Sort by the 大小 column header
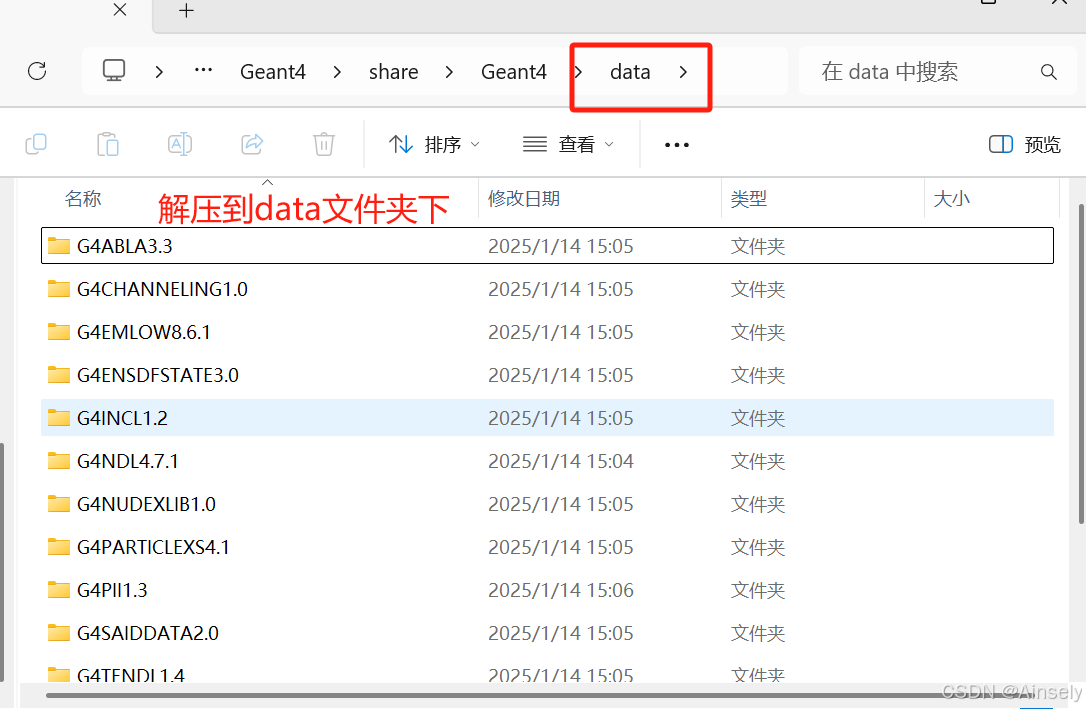This screenshot has height=709, width=1086. click(x=951, y=199)
